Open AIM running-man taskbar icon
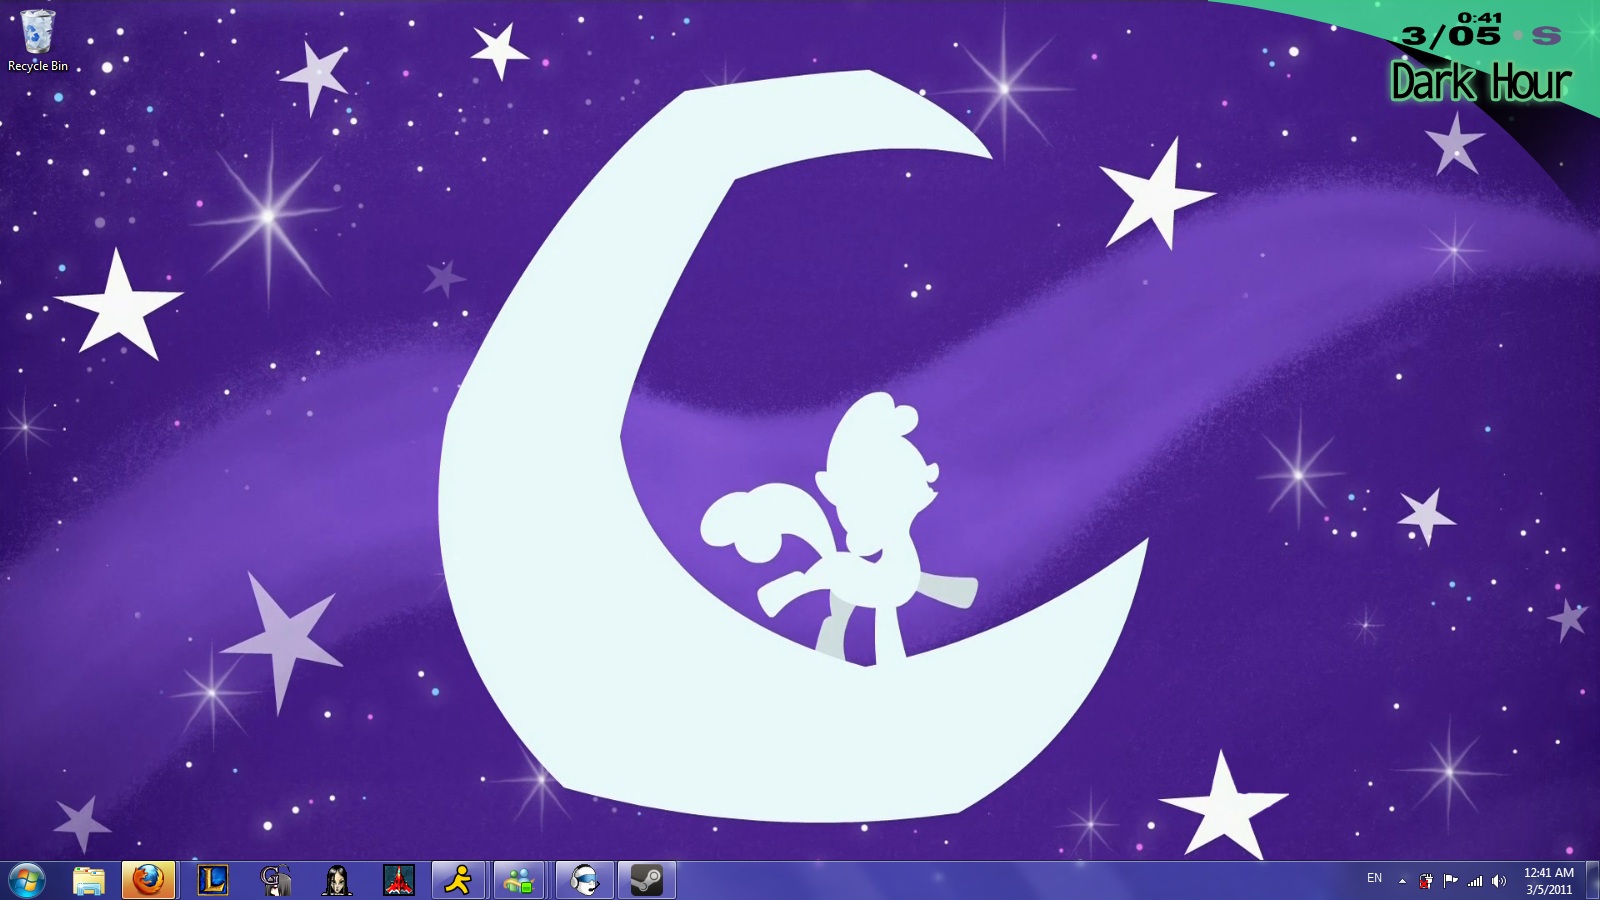Screen dimensions: 1600x900 (x=459, y=881)
